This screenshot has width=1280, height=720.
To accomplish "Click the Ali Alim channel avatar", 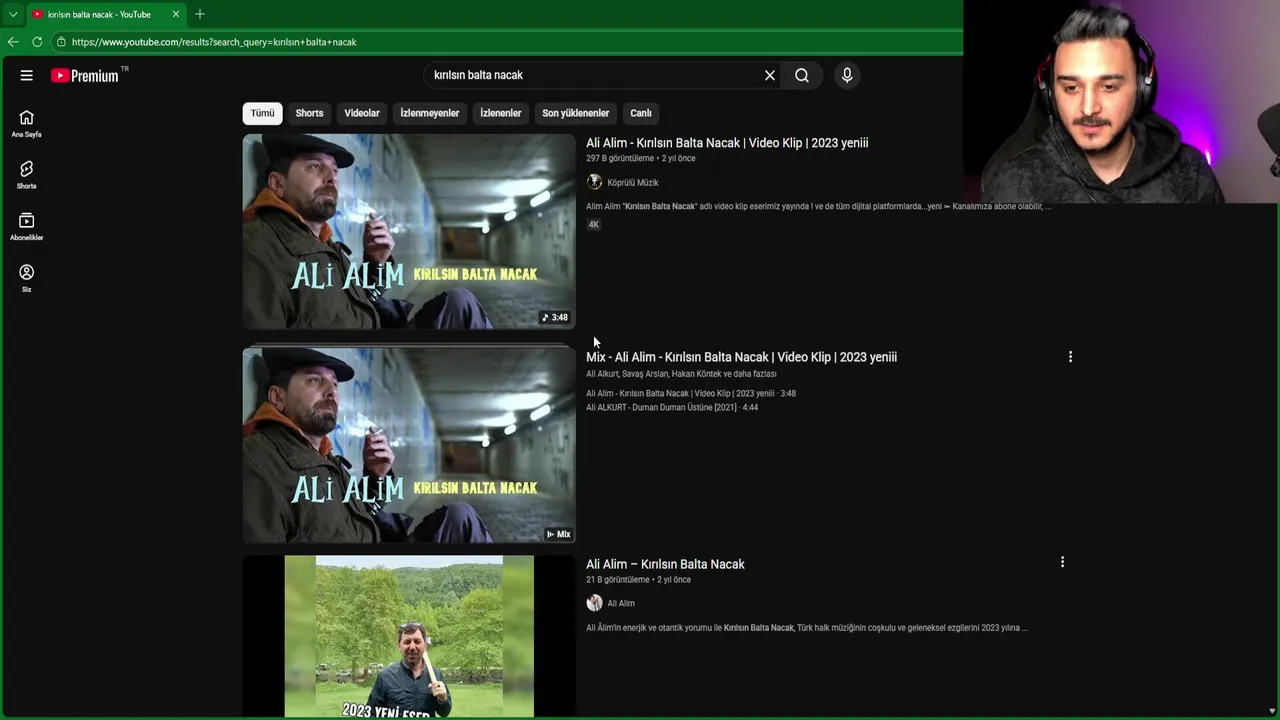I will pos(594,603).
